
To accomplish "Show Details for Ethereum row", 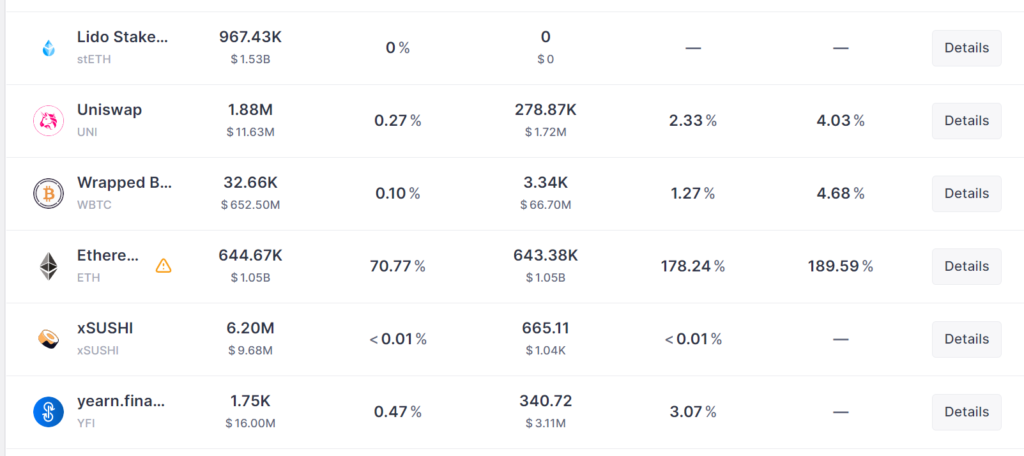I will [x=966, y=266].
